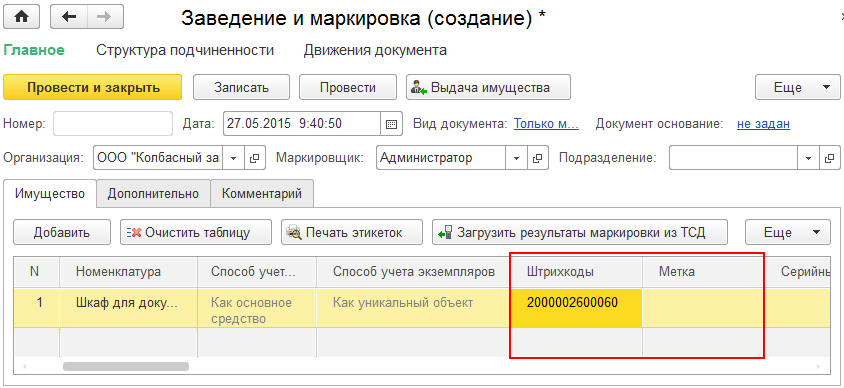Focus the Номер input field
Viewport: 844px width, 388px height.
click(113, 124)
